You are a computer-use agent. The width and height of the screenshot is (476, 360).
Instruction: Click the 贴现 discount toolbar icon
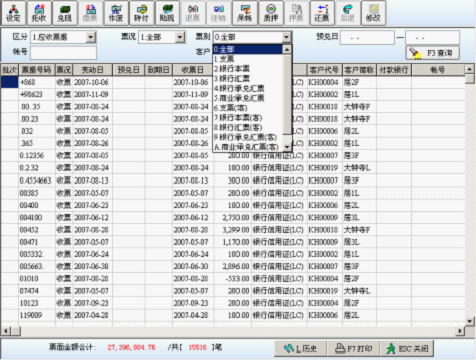click(167, 13)
